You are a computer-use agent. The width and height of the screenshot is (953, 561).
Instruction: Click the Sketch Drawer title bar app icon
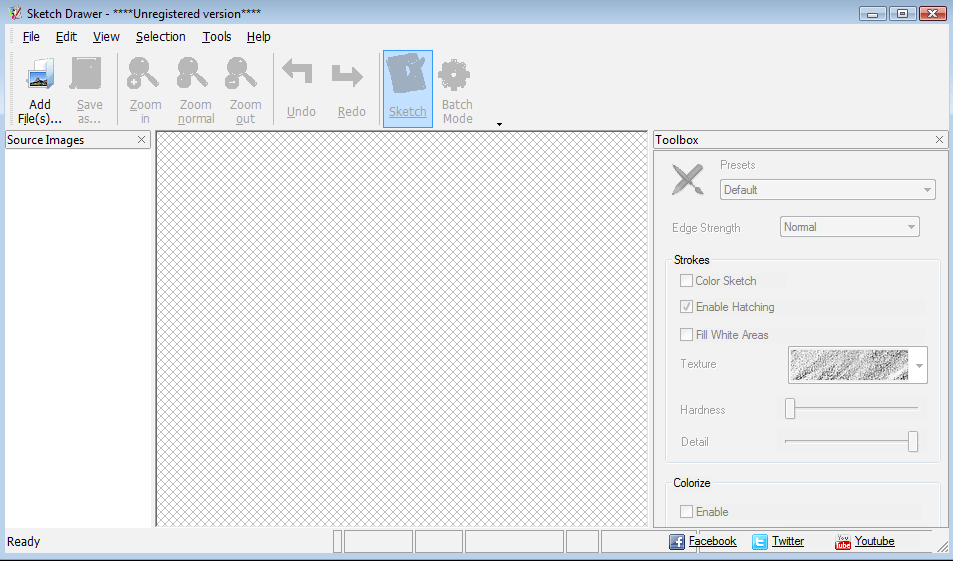[15, 13]
